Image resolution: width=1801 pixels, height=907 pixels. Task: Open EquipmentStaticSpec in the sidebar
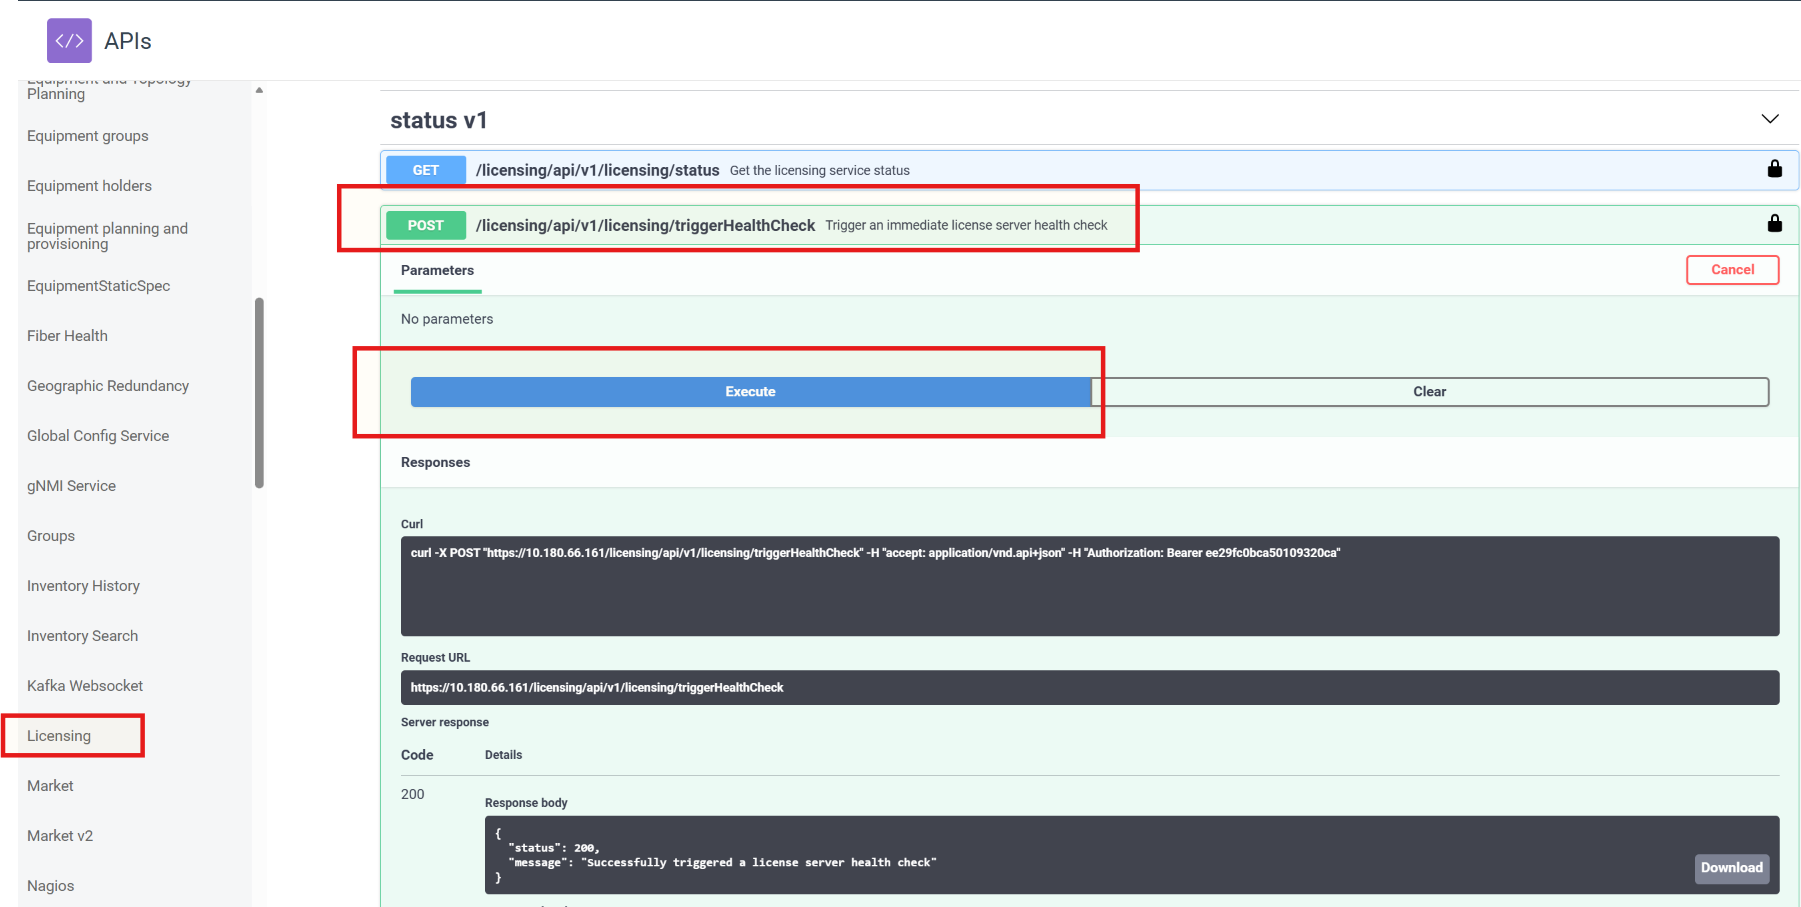click(98, 286)
